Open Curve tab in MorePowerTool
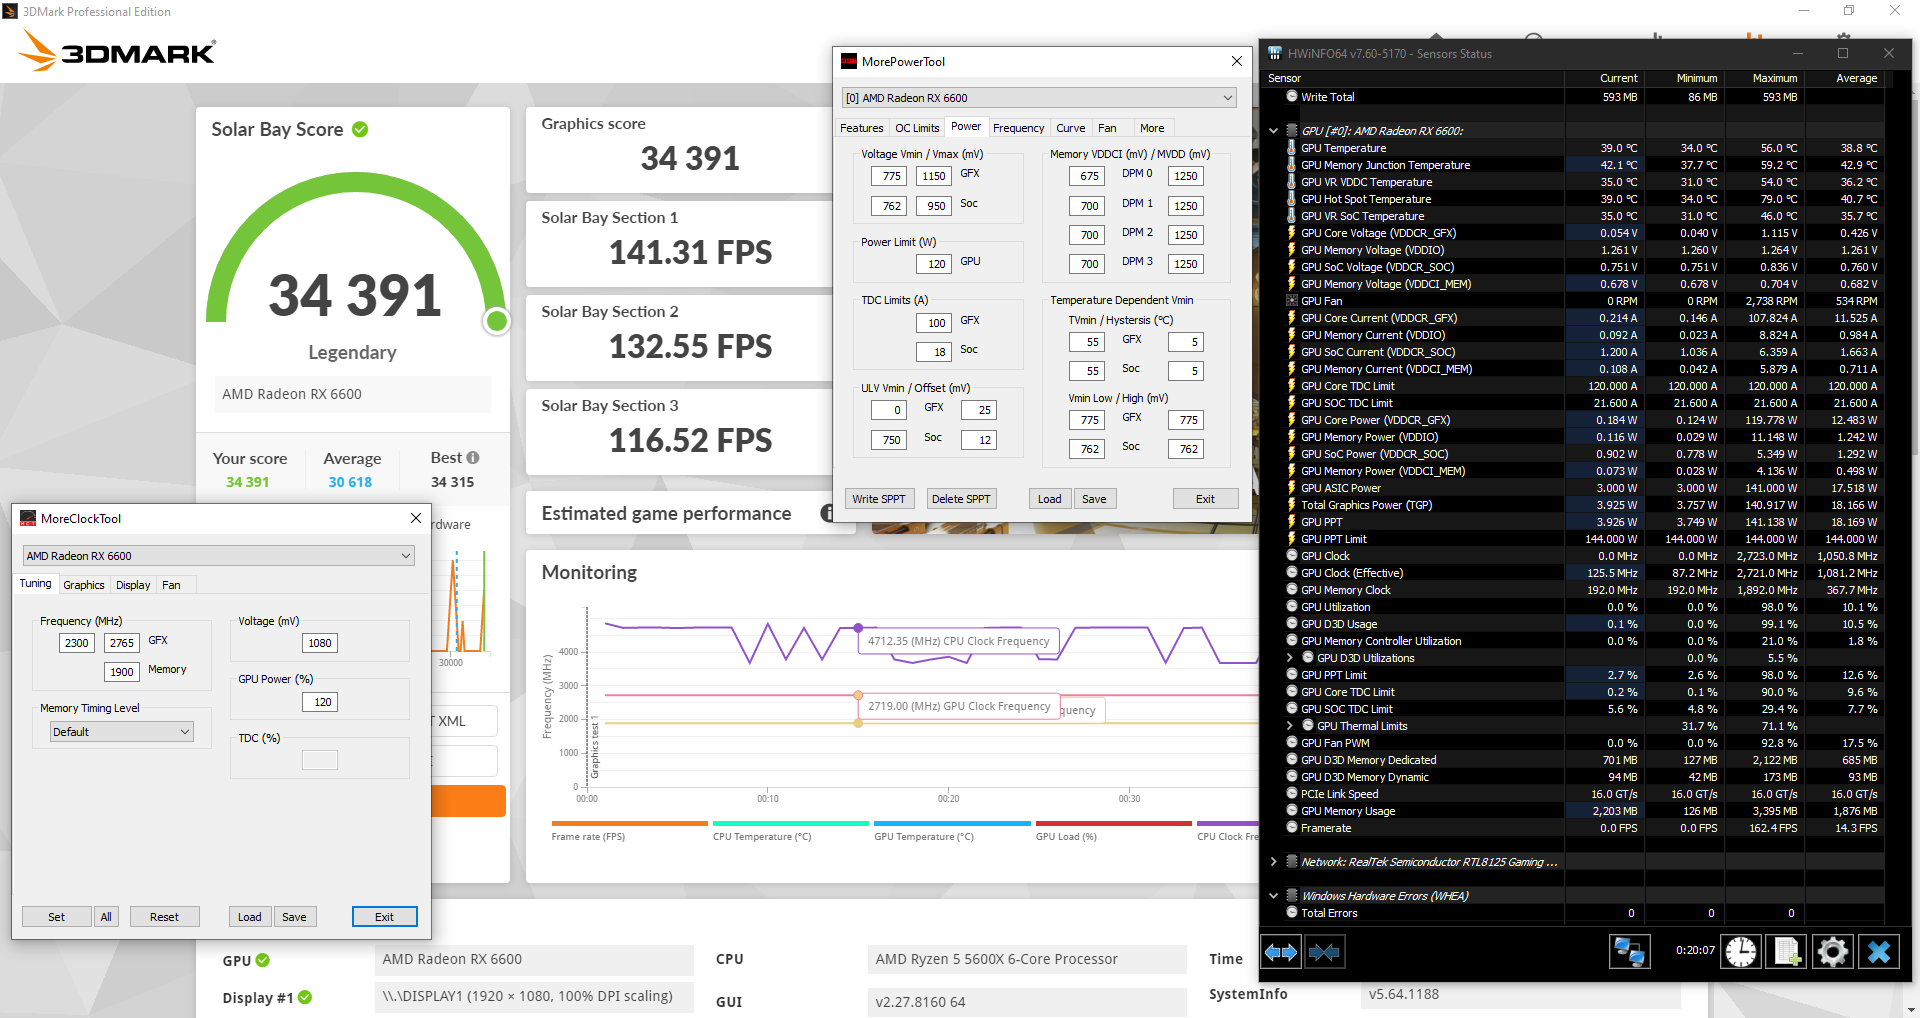The width and height of the screenshot is (1920, 1018). pyautogui.click(x=1071, y=128)
